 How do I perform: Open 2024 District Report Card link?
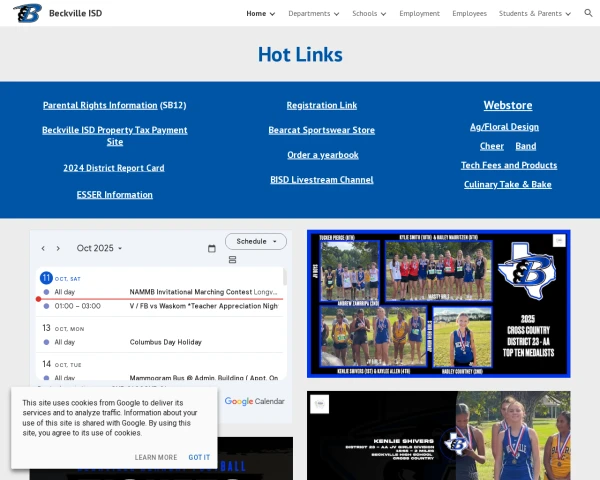[x=114, y=168]
